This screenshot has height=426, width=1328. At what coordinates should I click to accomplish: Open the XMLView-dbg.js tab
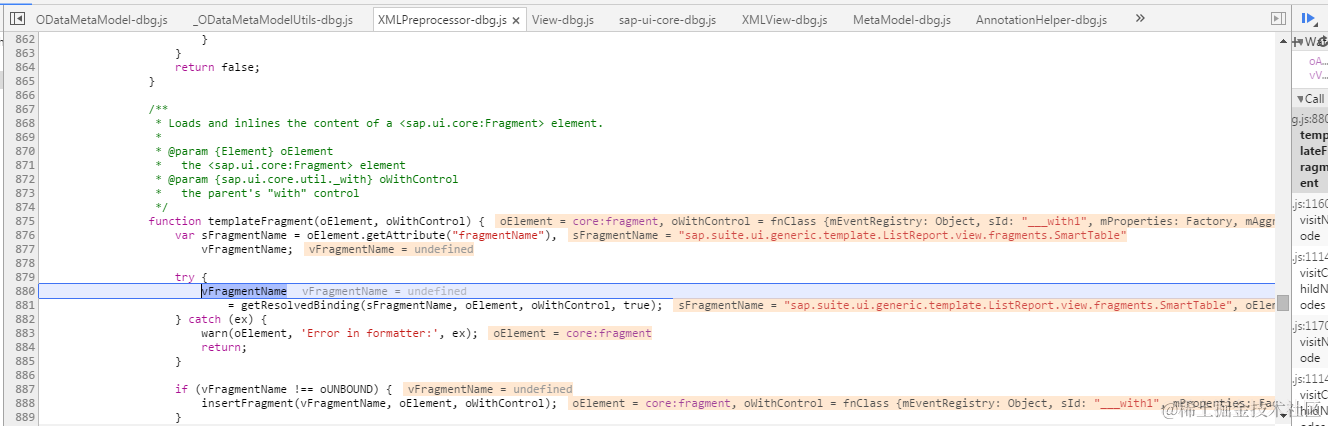[x=784, y=20]
